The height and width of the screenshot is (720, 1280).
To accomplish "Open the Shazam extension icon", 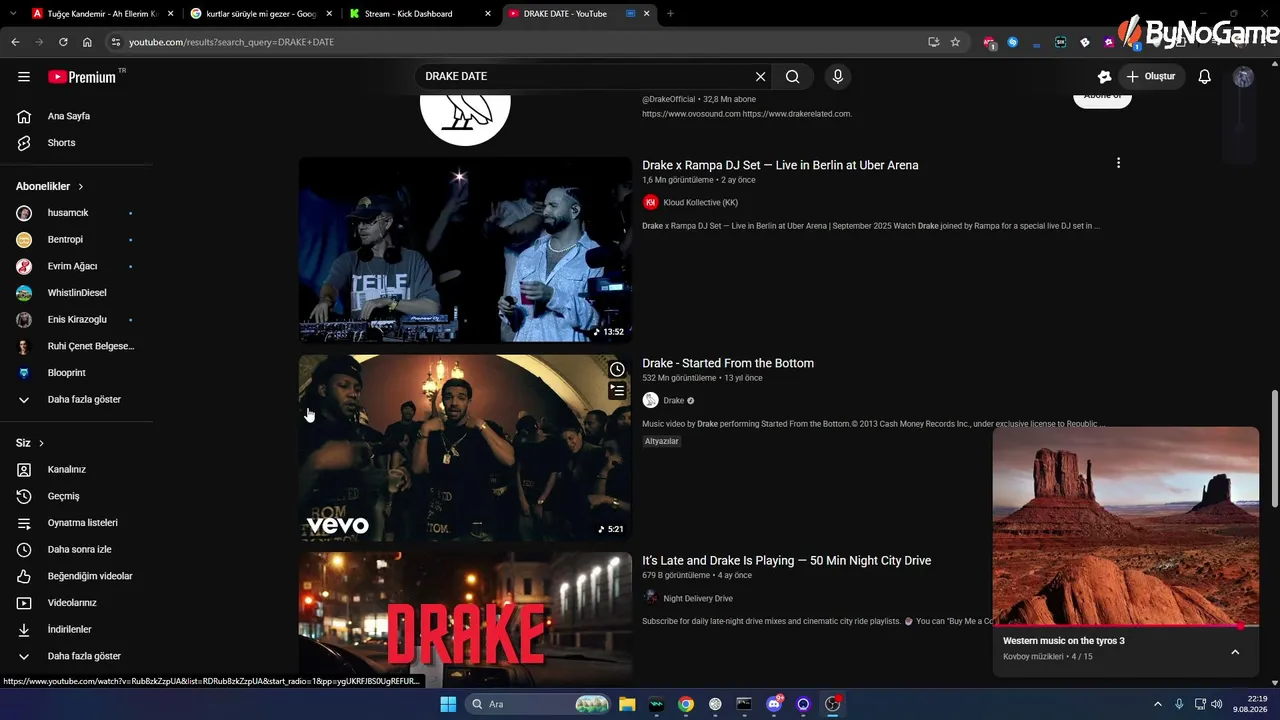I will point(1013,42).
